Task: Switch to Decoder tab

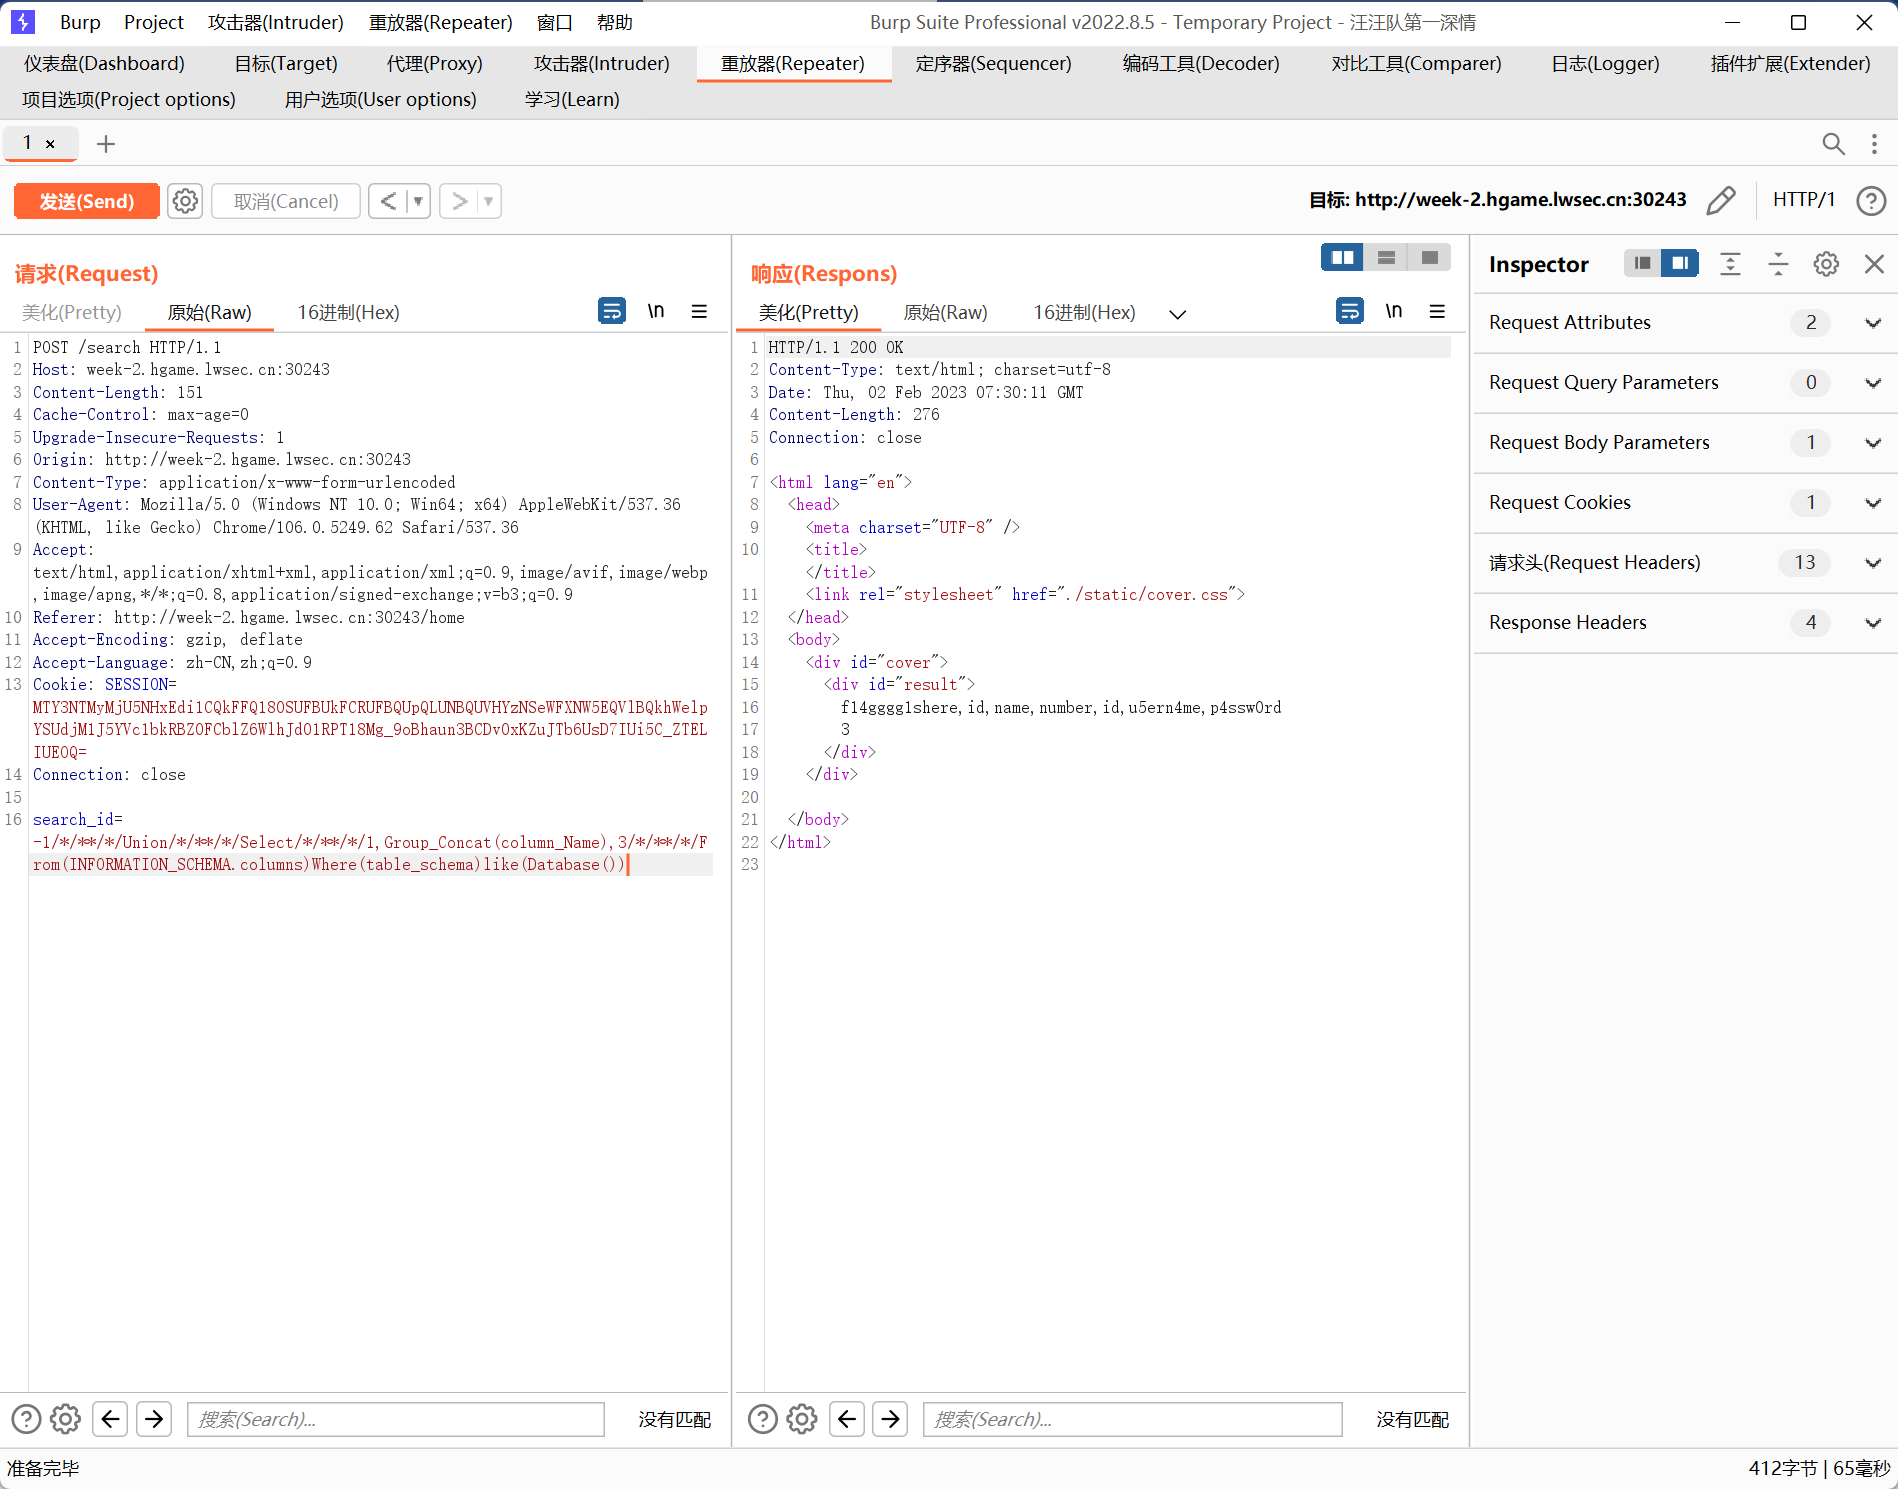Action: coord(1201,63)
